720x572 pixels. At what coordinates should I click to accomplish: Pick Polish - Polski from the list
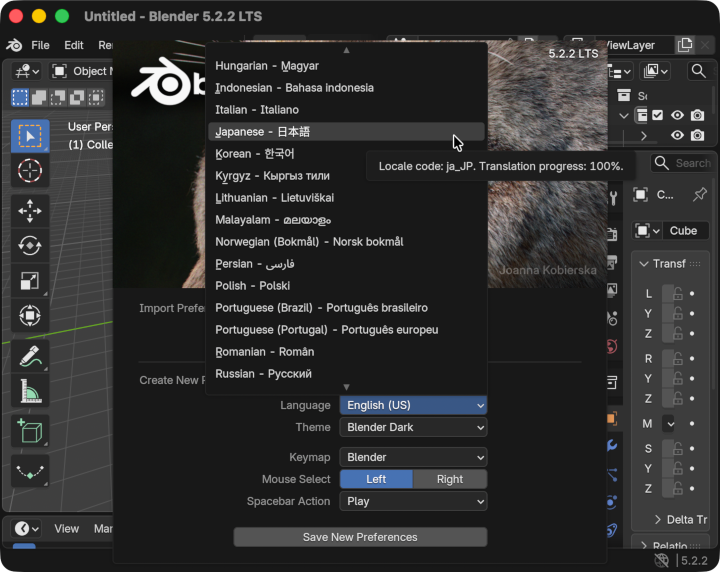click(x=347, y=286)
